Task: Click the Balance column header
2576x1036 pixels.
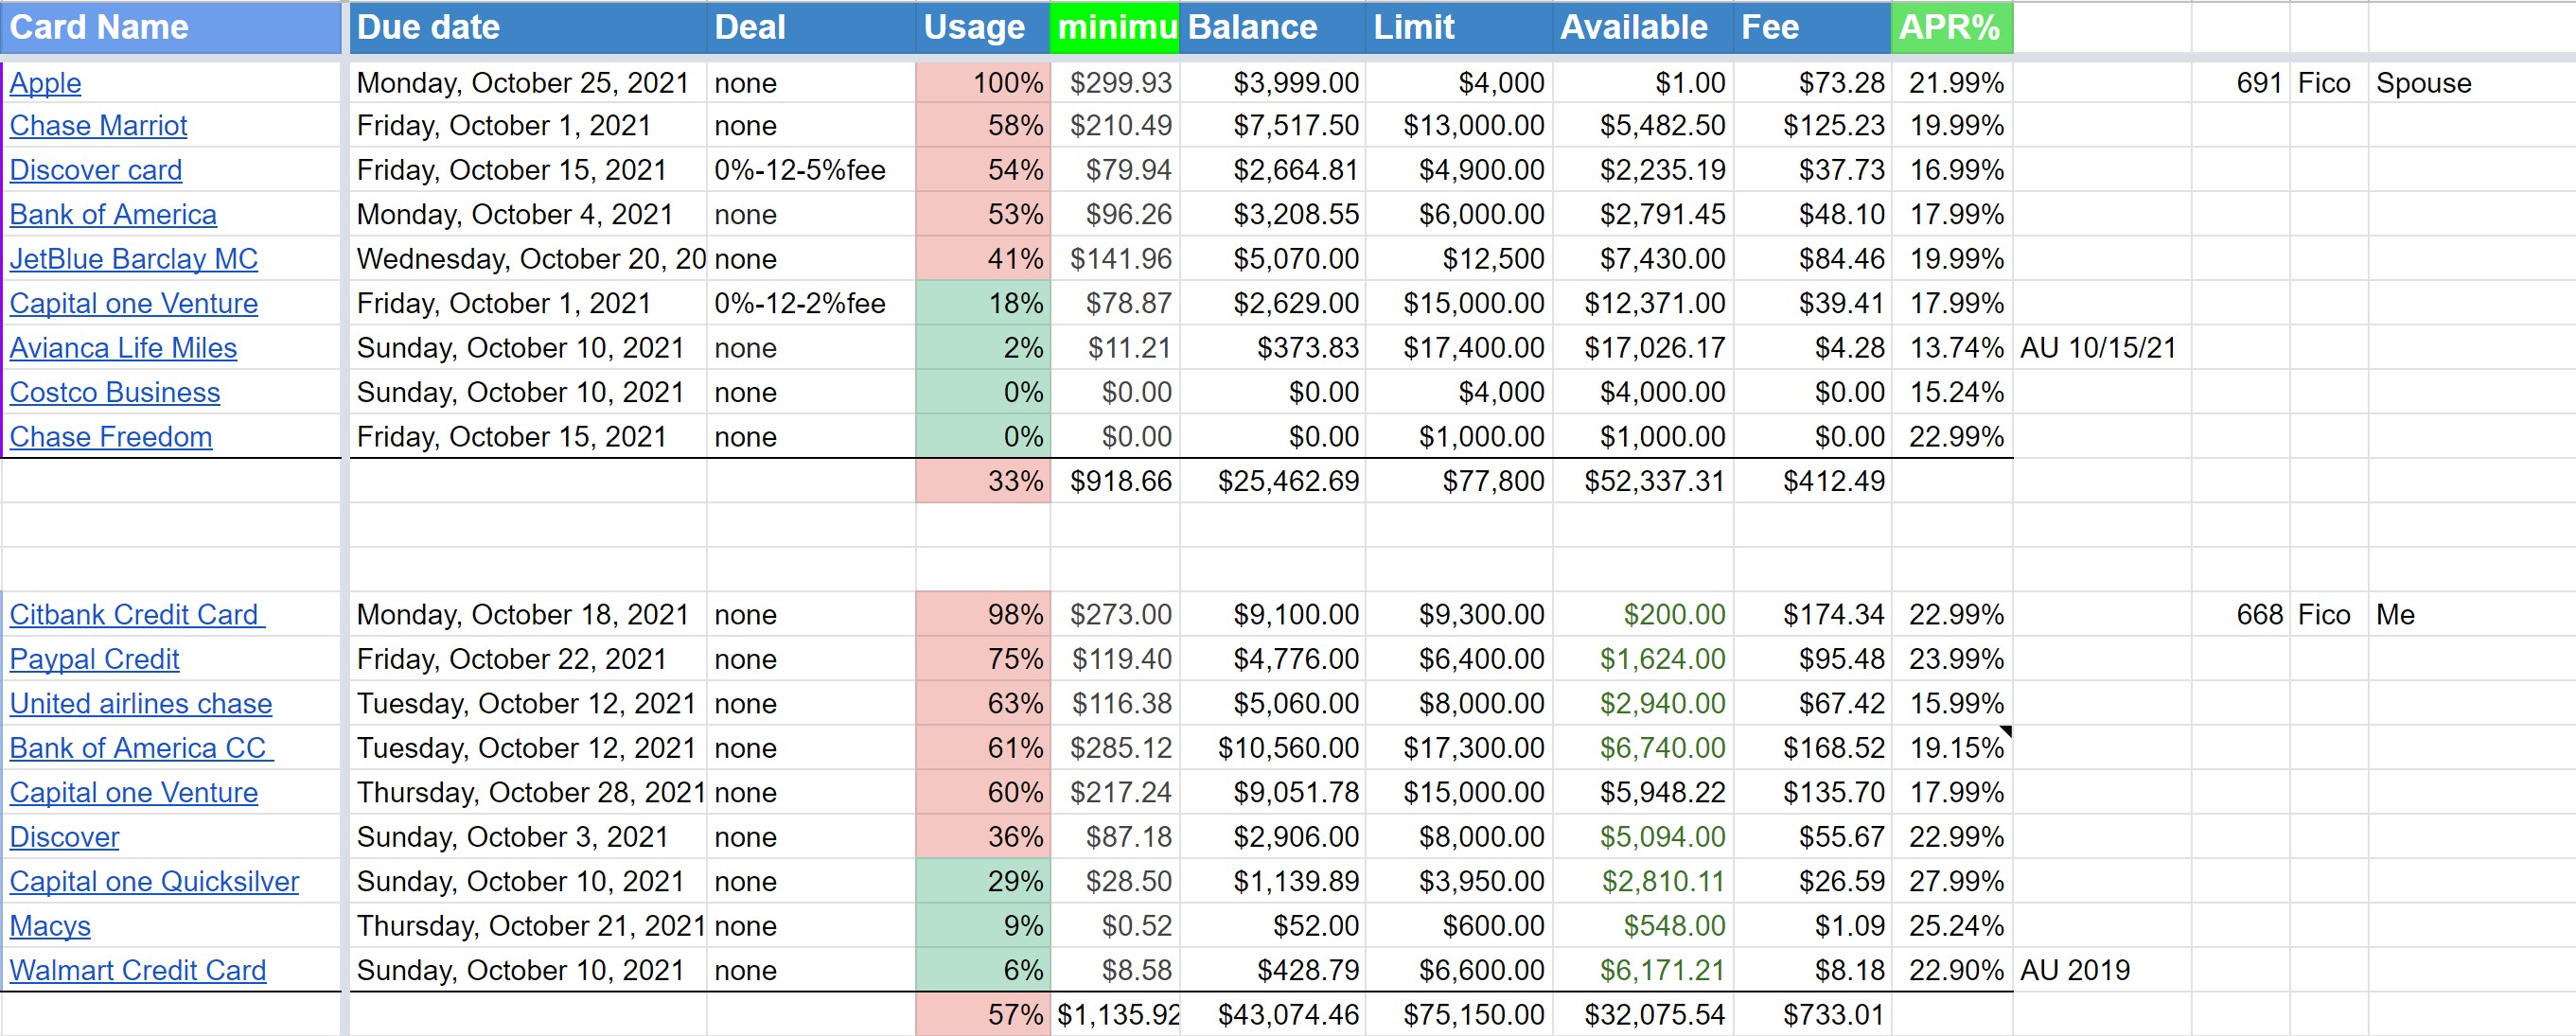Action: point(1273,27)
